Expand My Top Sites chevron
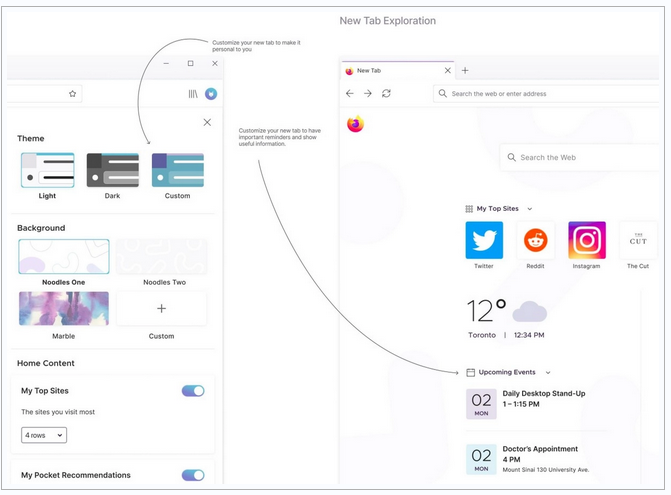Screen dimensions: 671x495 pyautogui.click(x=529, y=209)
